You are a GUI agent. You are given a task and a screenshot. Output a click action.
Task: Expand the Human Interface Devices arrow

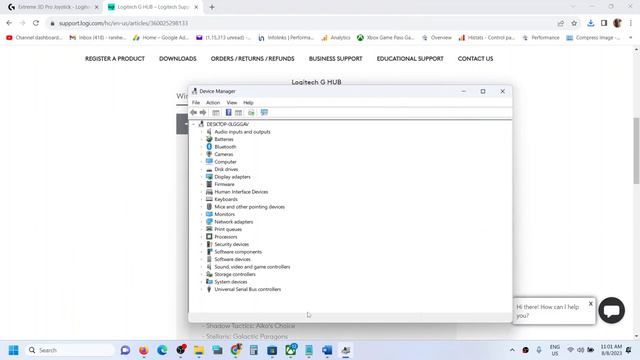(x=201, y=192)
